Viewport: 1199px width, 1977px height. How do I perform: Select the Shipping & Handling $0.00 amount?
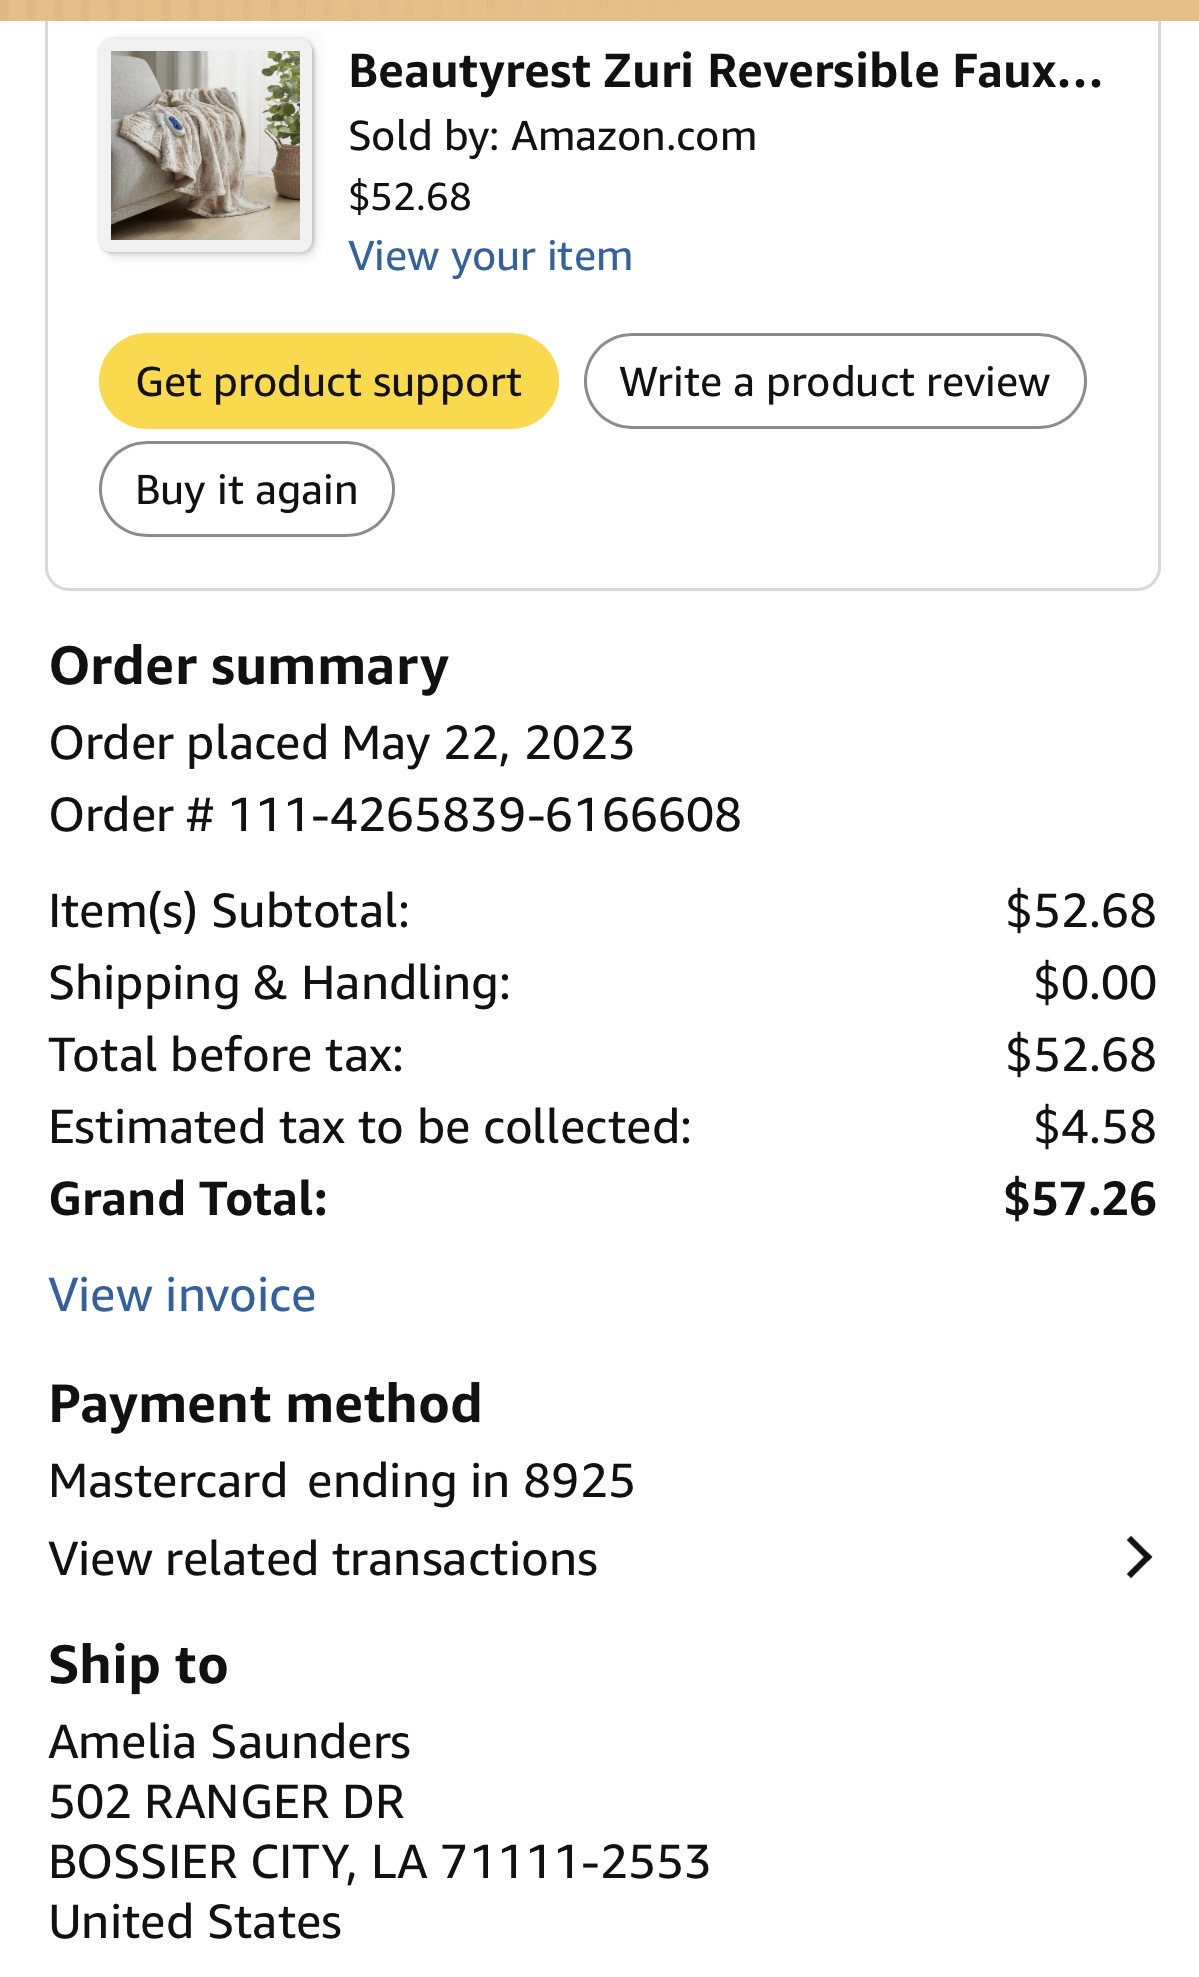coord(1095,983)
